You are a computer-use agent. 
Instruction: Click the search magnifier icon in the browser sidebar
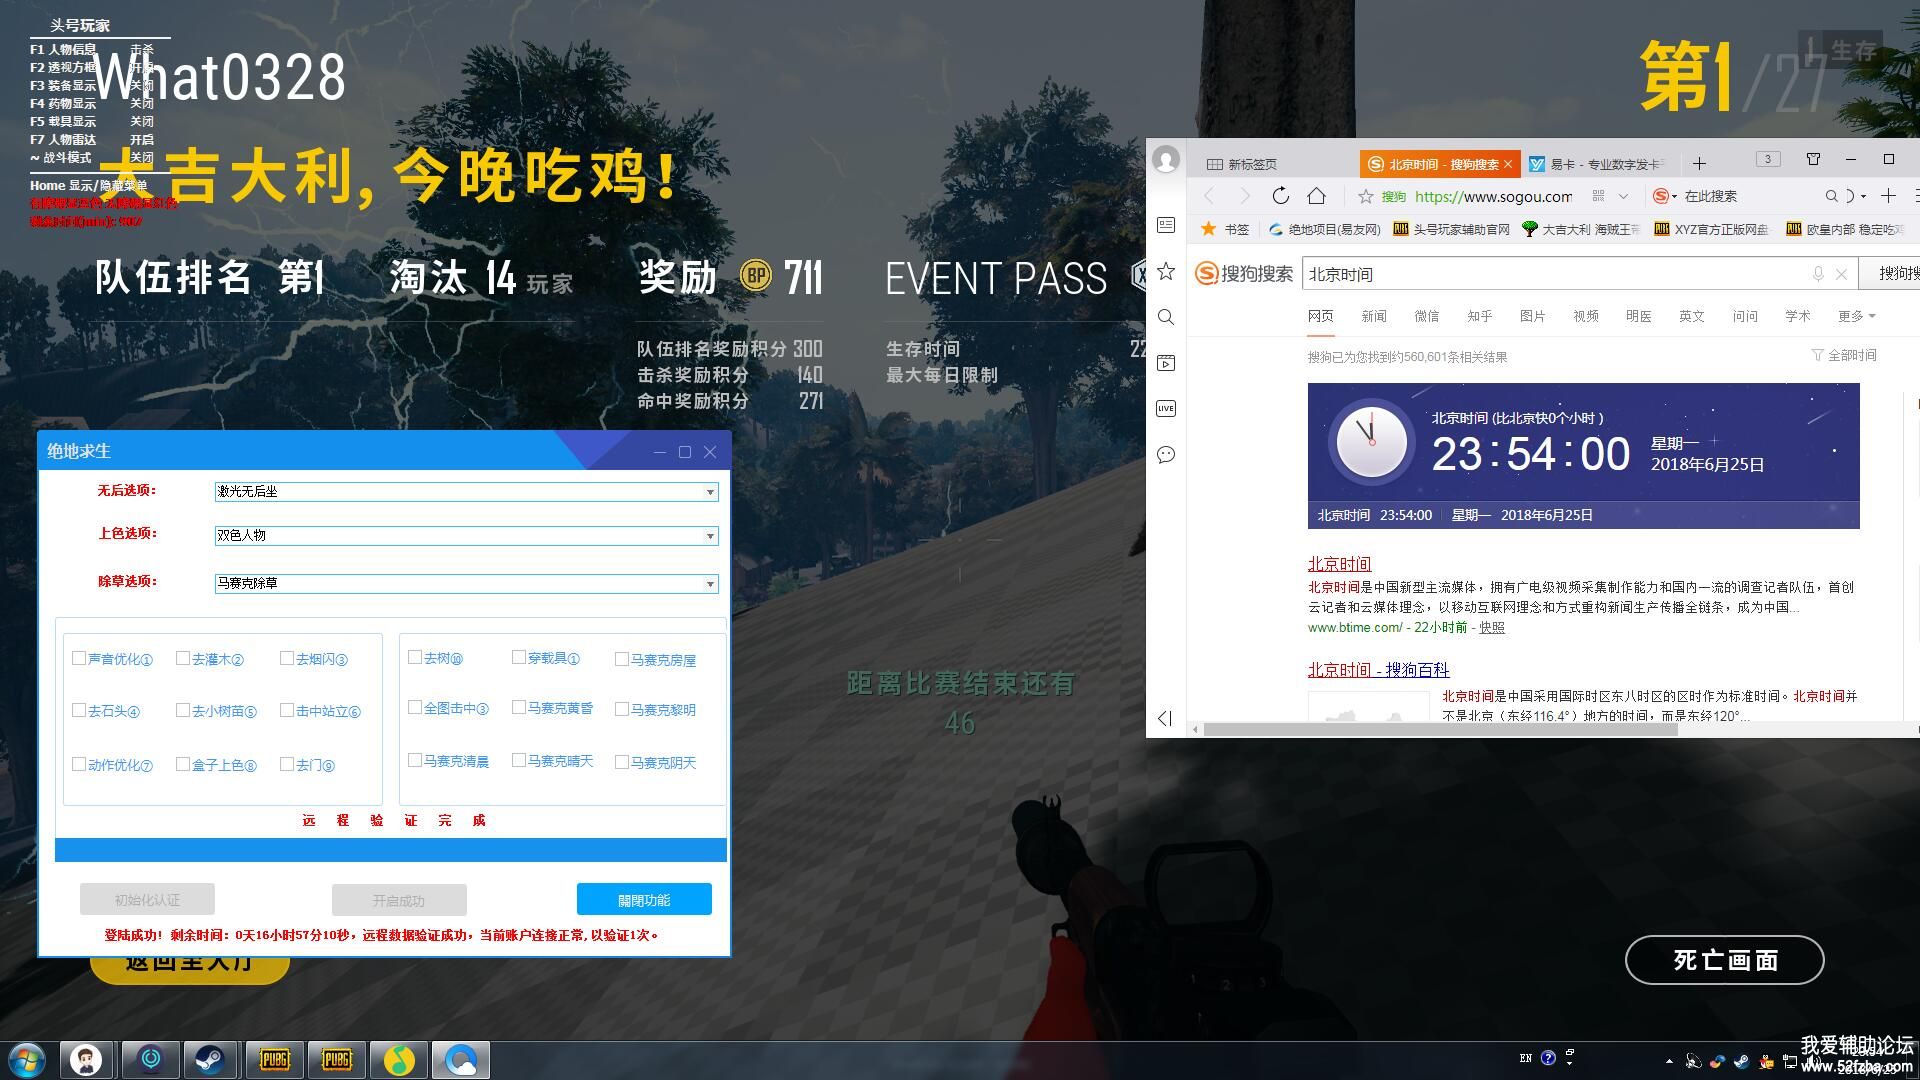1166,317
